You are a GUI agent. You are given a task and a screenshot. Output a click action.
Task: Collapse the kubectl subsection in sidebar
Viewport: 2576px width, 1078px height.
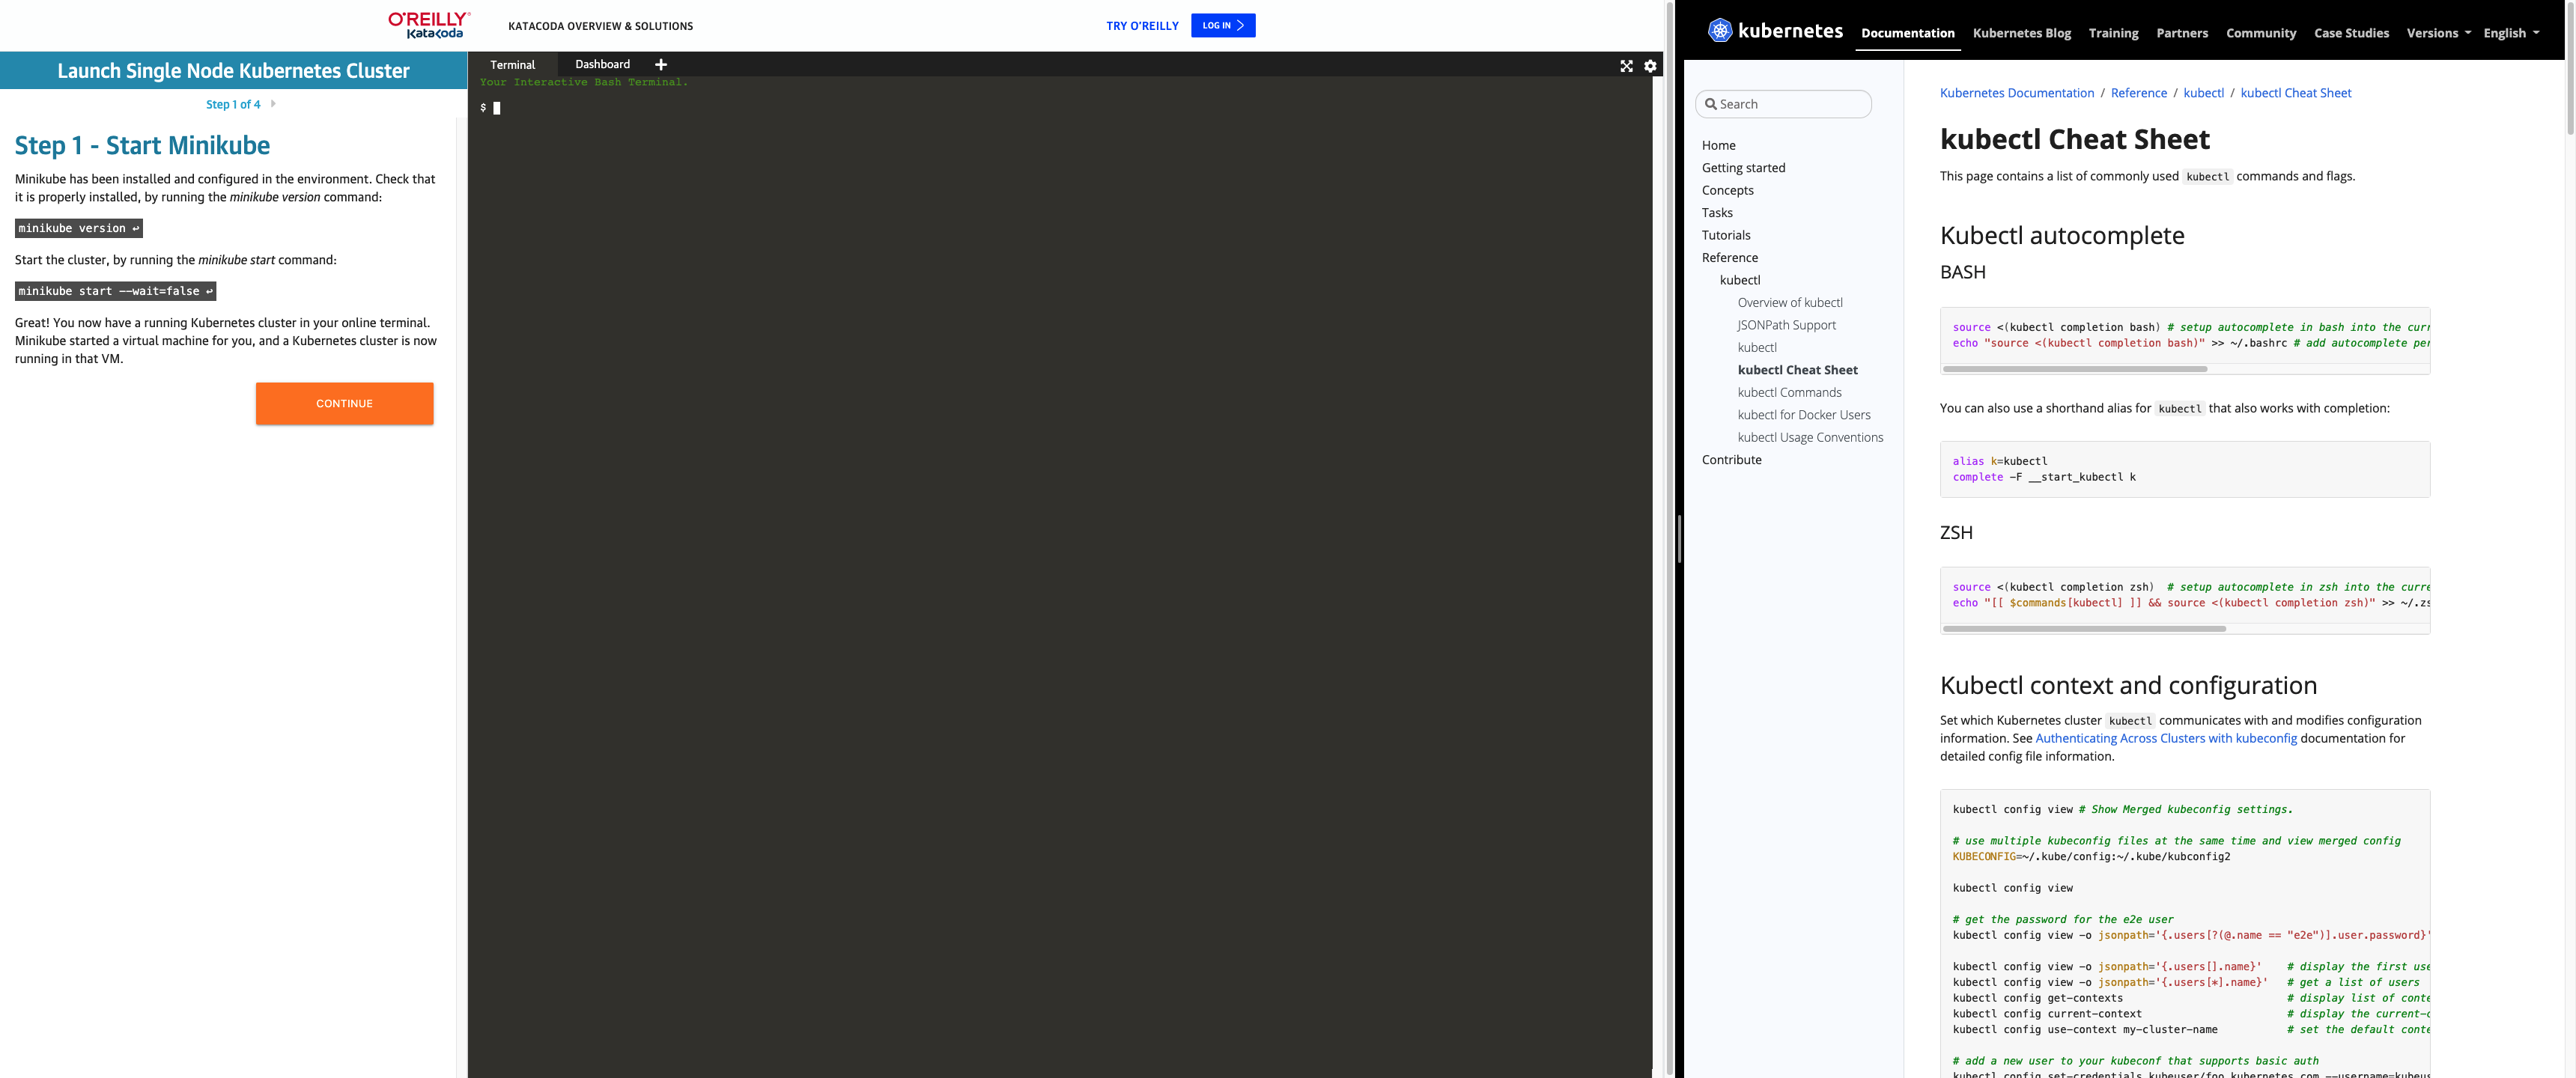pos(1740,280)
